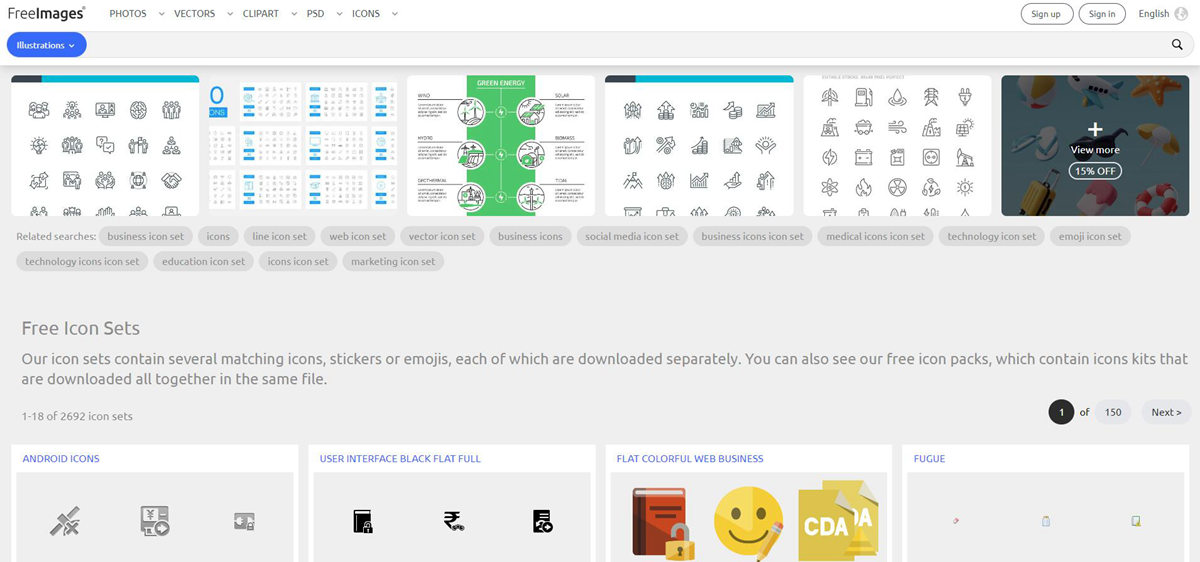
Task: Select the 'technology icons icon set' chip
Action: pos(82,262)
